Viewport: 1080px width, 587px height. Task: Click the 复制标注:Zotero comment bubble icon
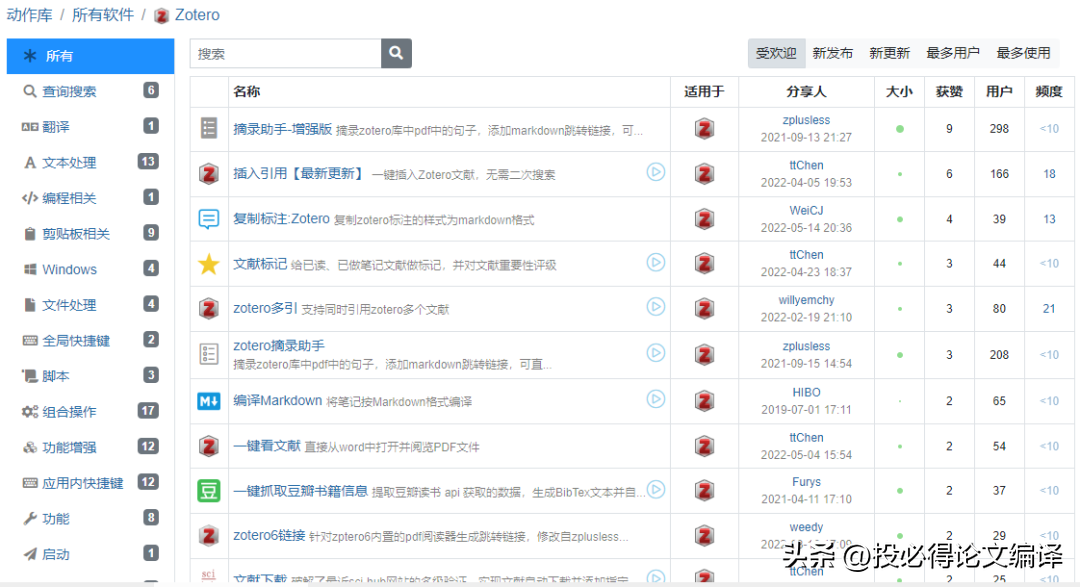point(209,219)
